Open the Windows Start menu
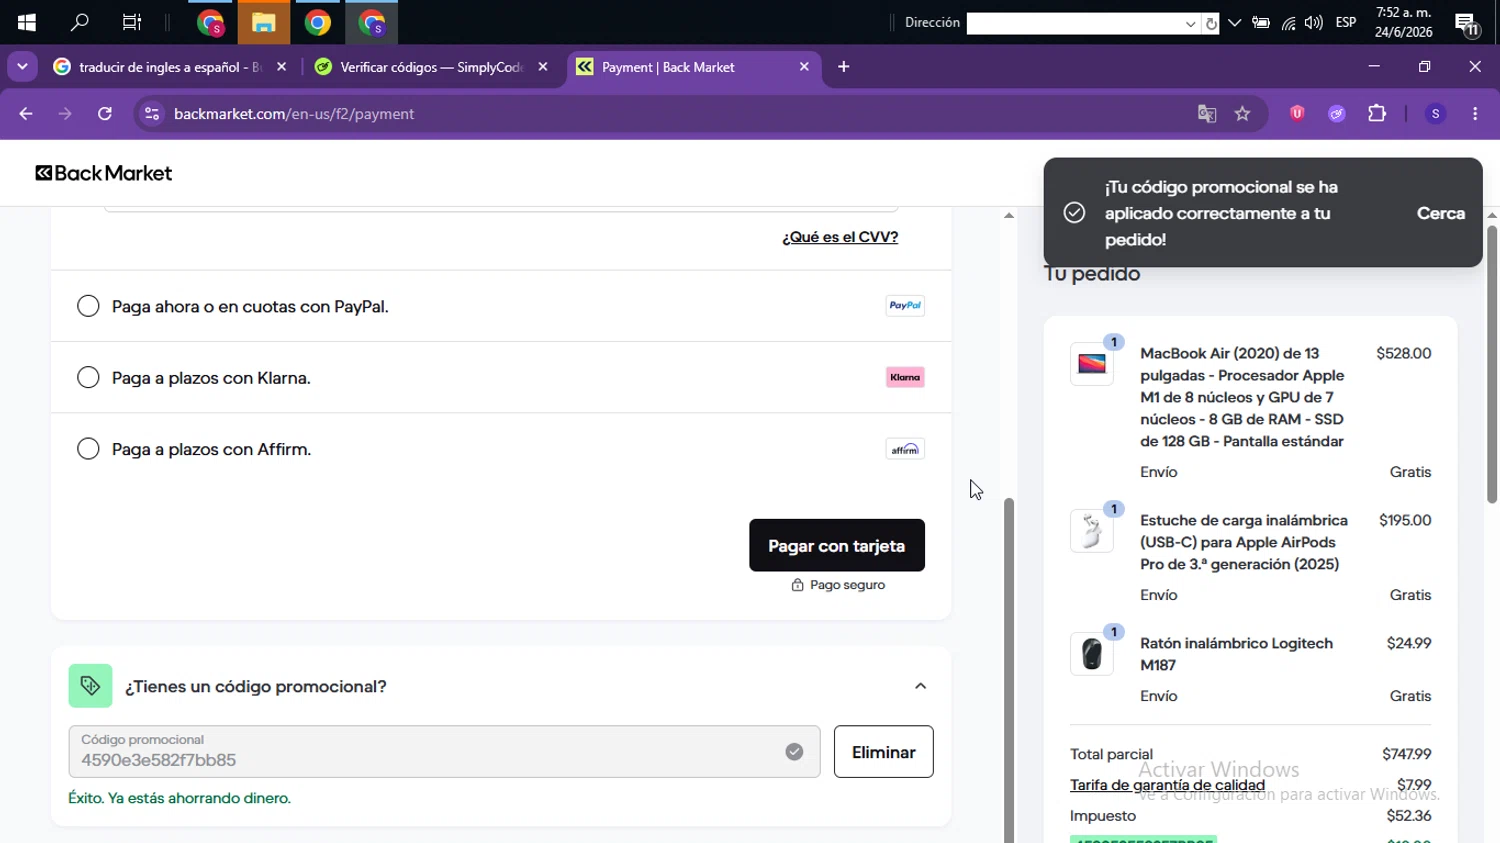This screenshot has height=843, width=1500. pos(26,22)
